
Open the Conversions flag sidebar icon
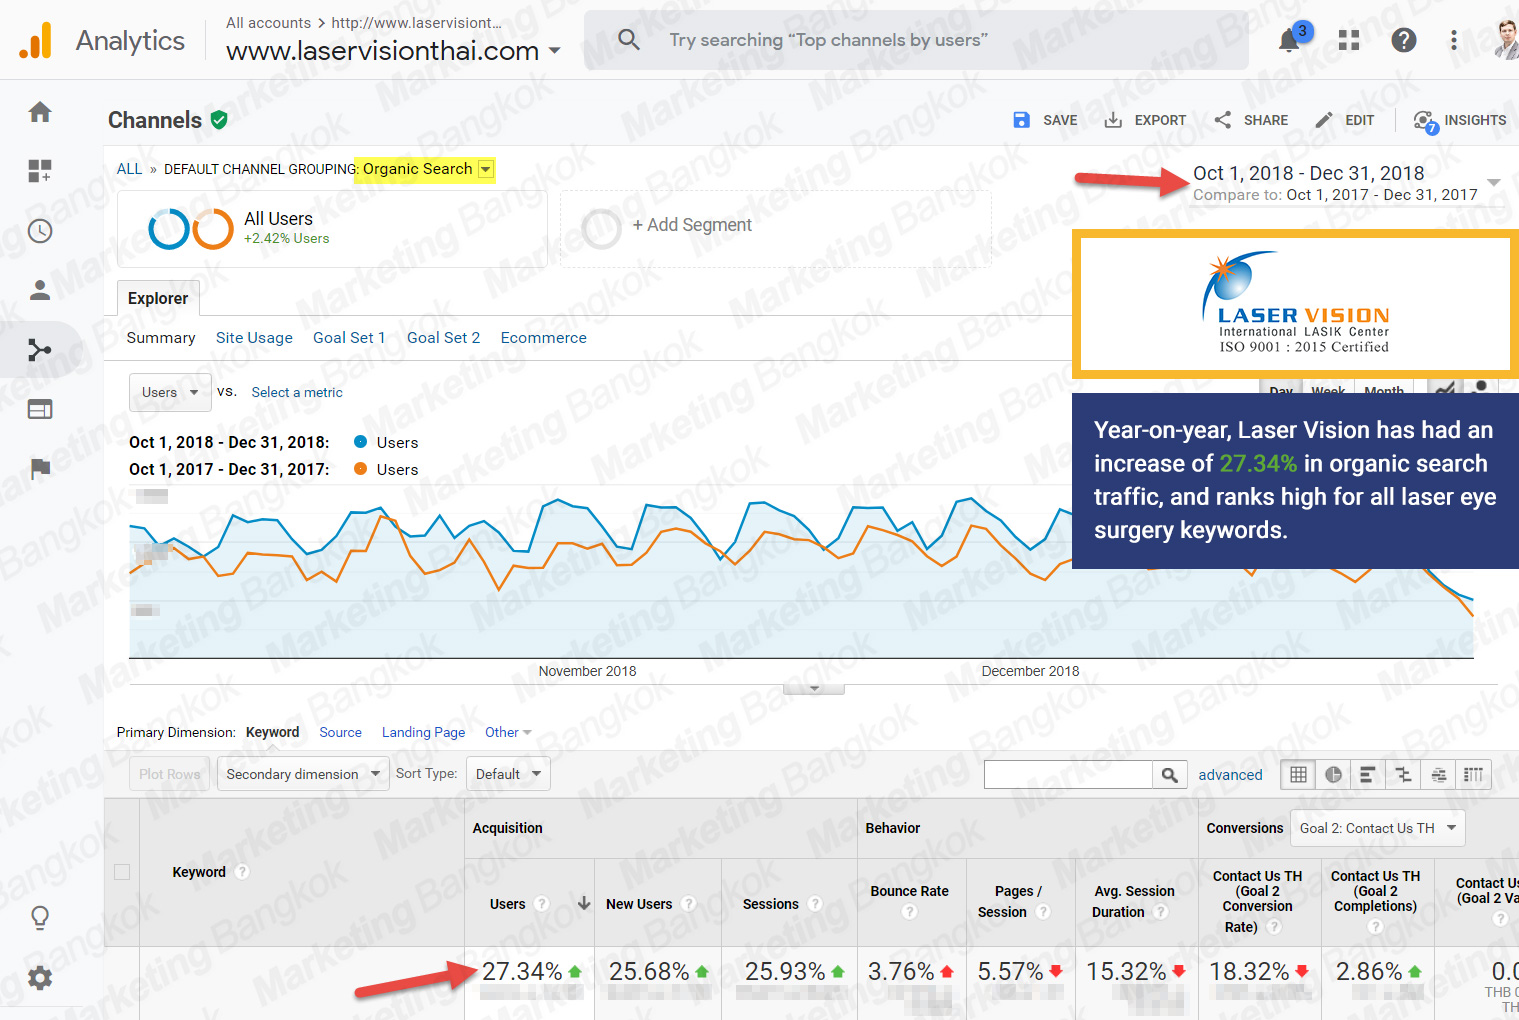40,469
